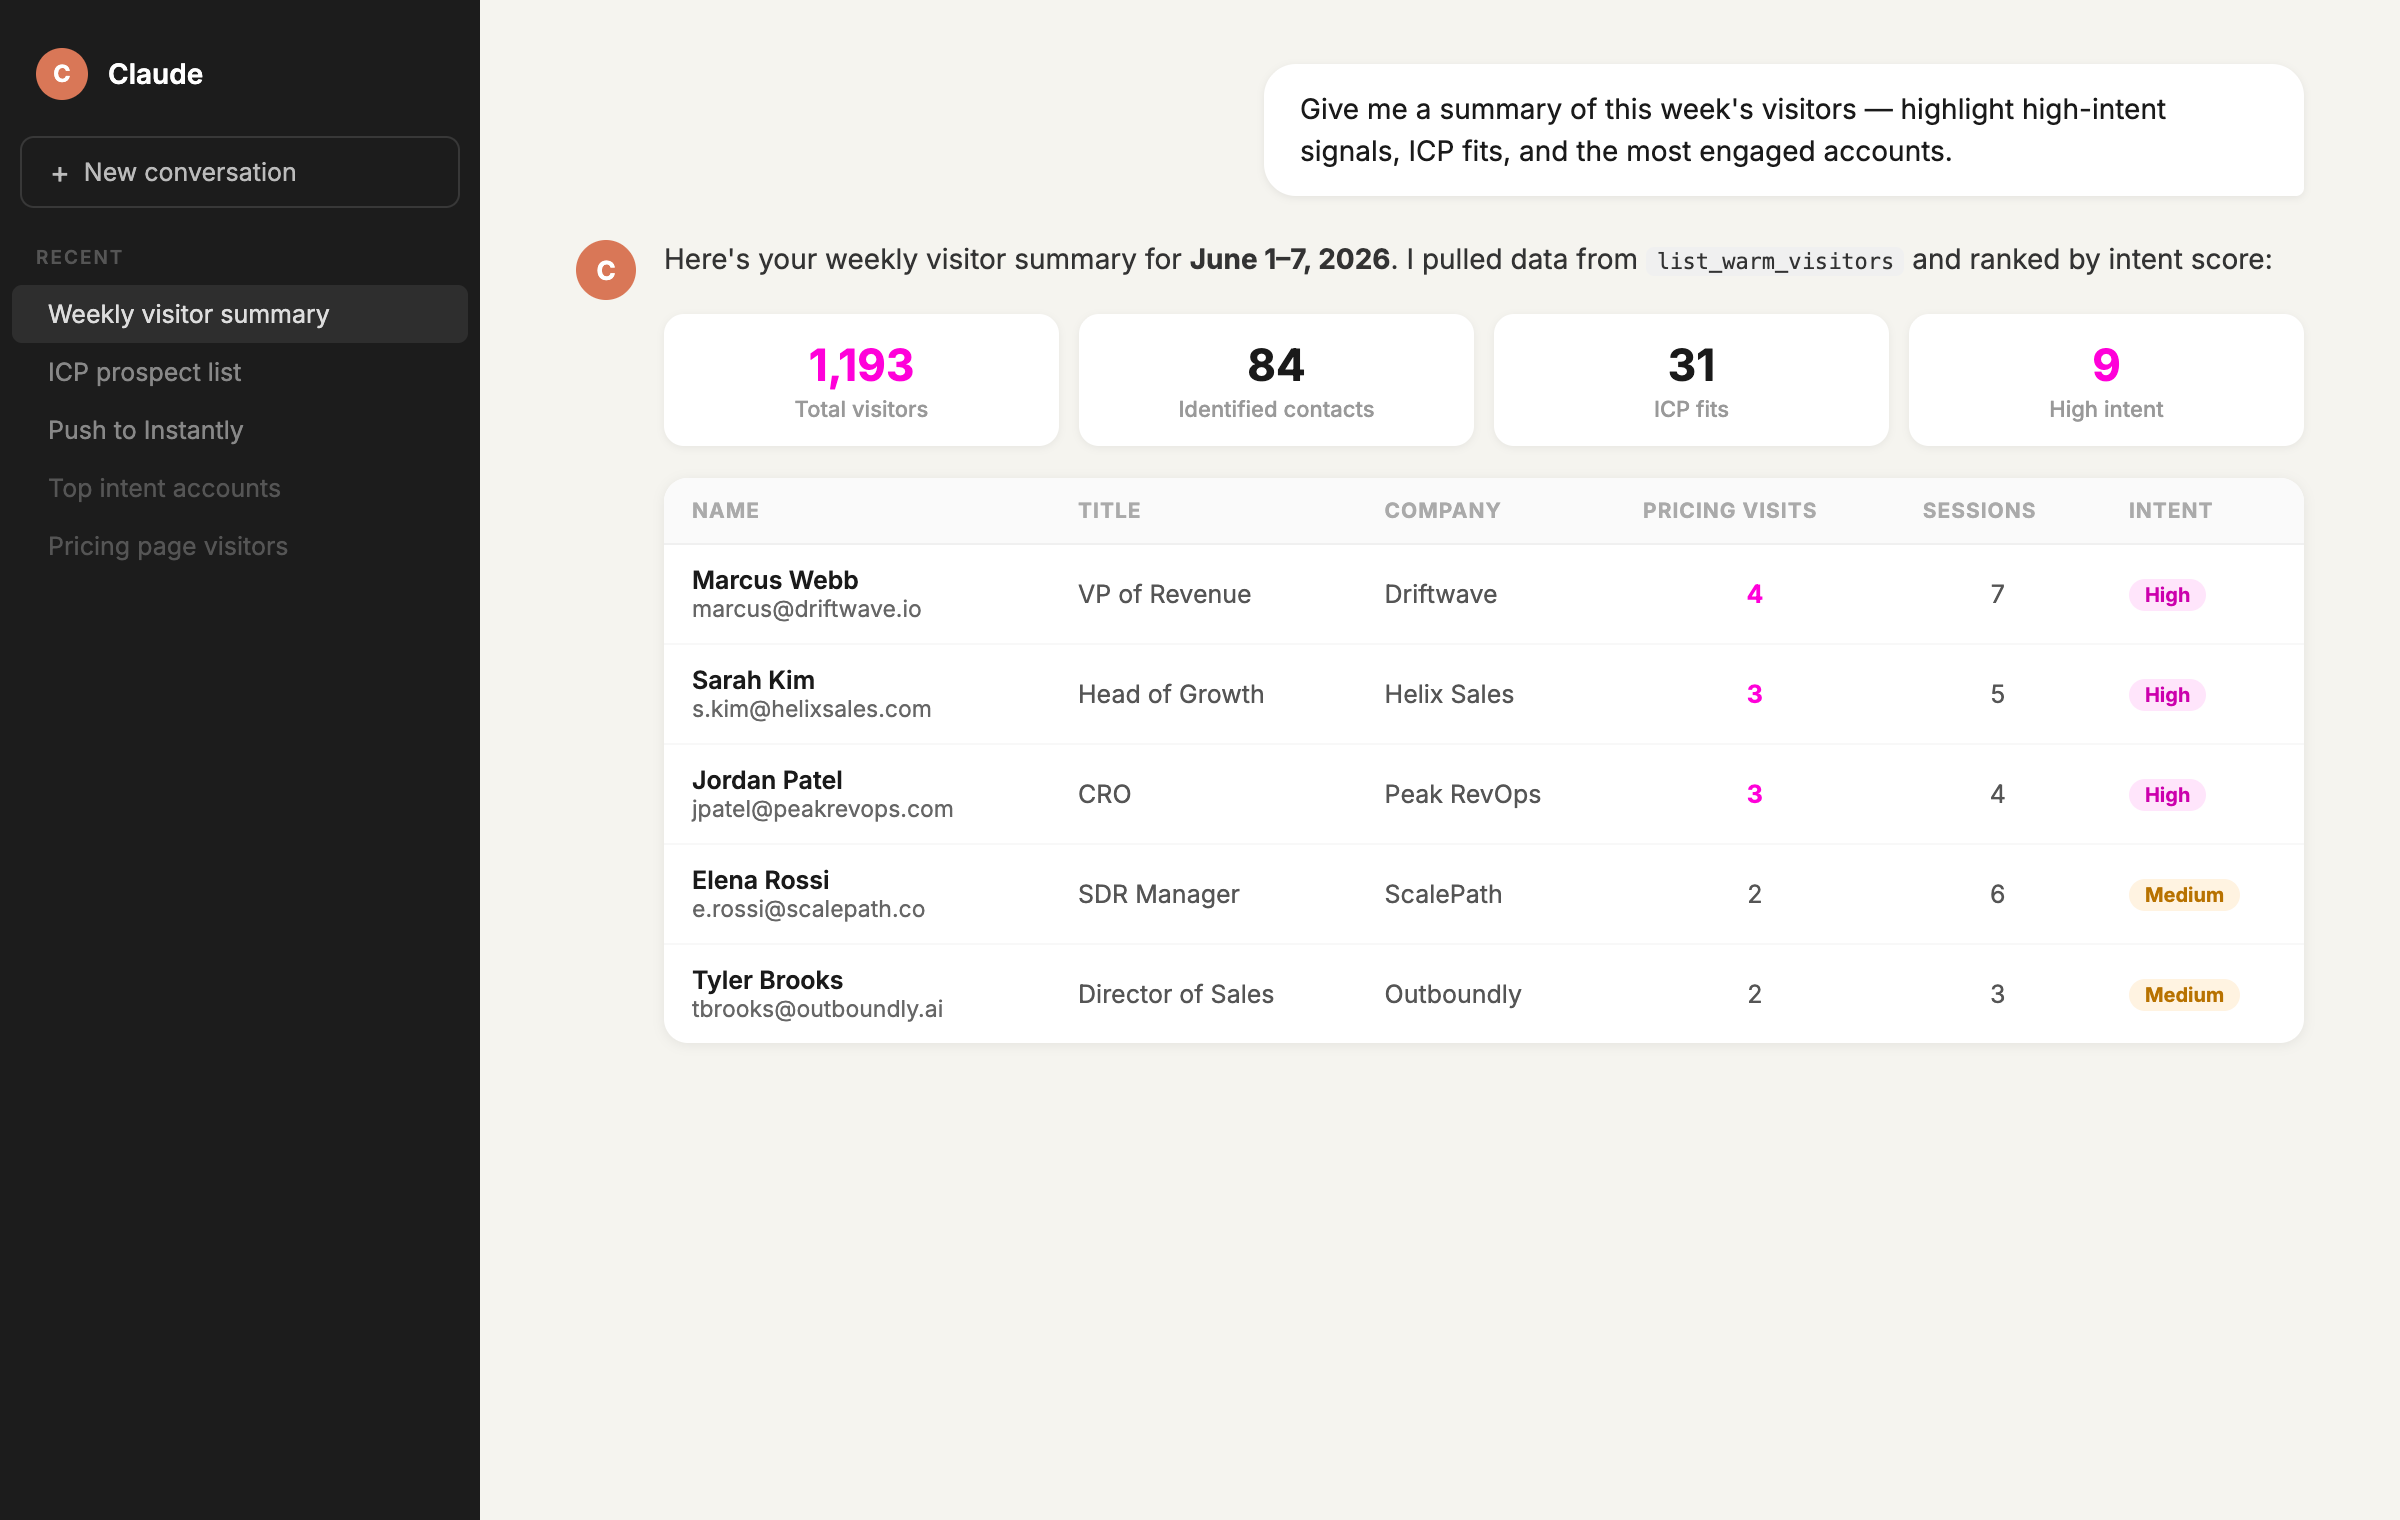Click Director of Sales title cell

coord(1176,994)
